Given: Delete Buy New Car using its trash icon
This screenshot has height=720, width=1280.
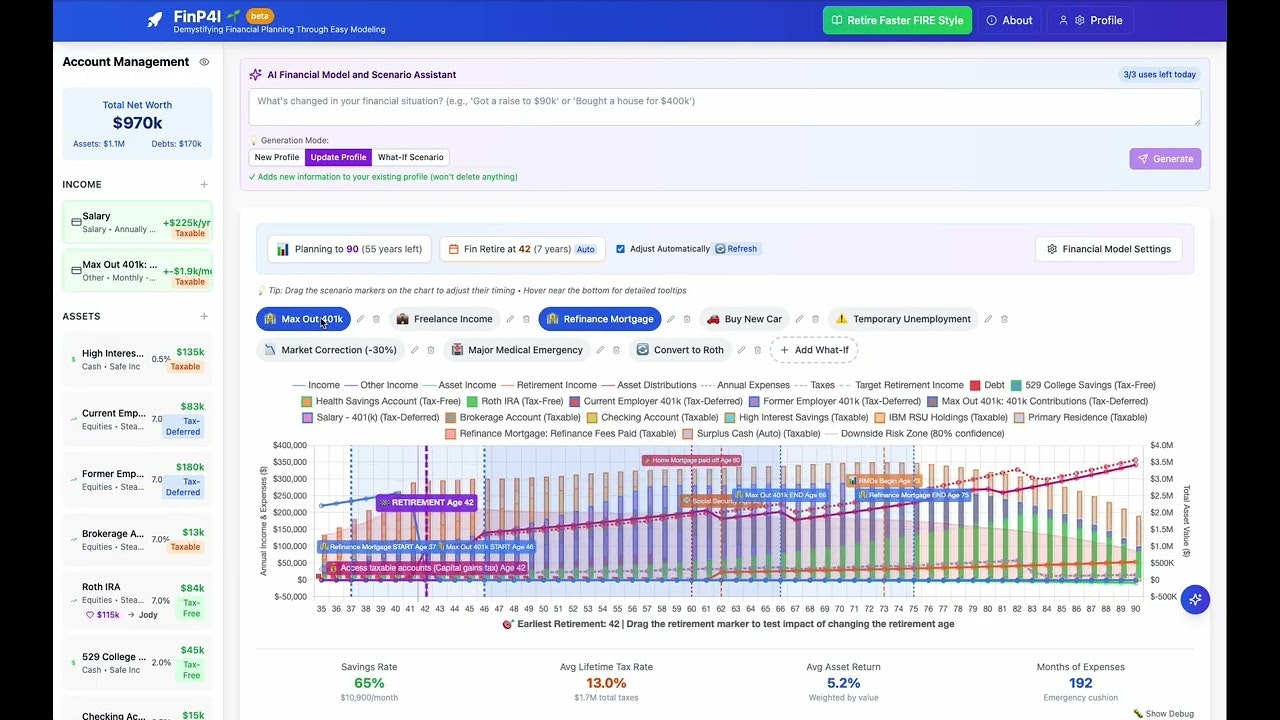Looking at the screenshot, I should (x=814, y=319).
